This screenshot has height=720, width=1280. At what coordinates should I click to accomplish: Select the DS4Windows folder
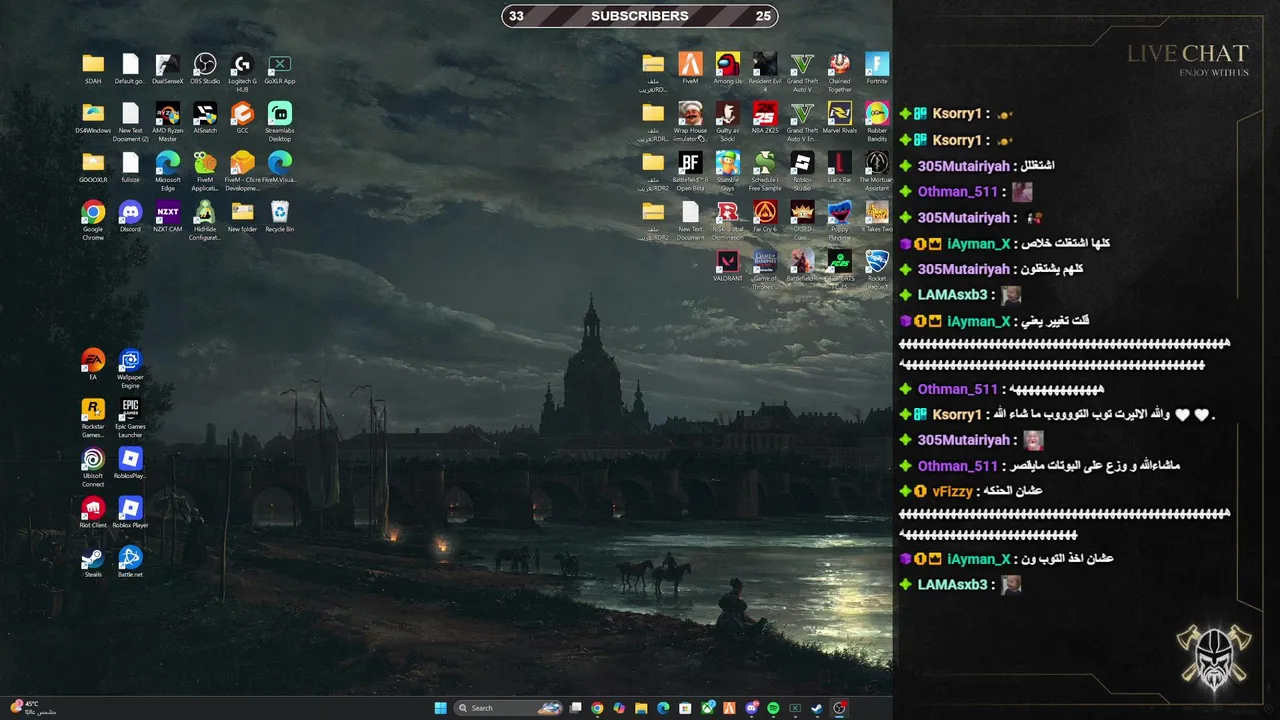(x=93, y=118)
